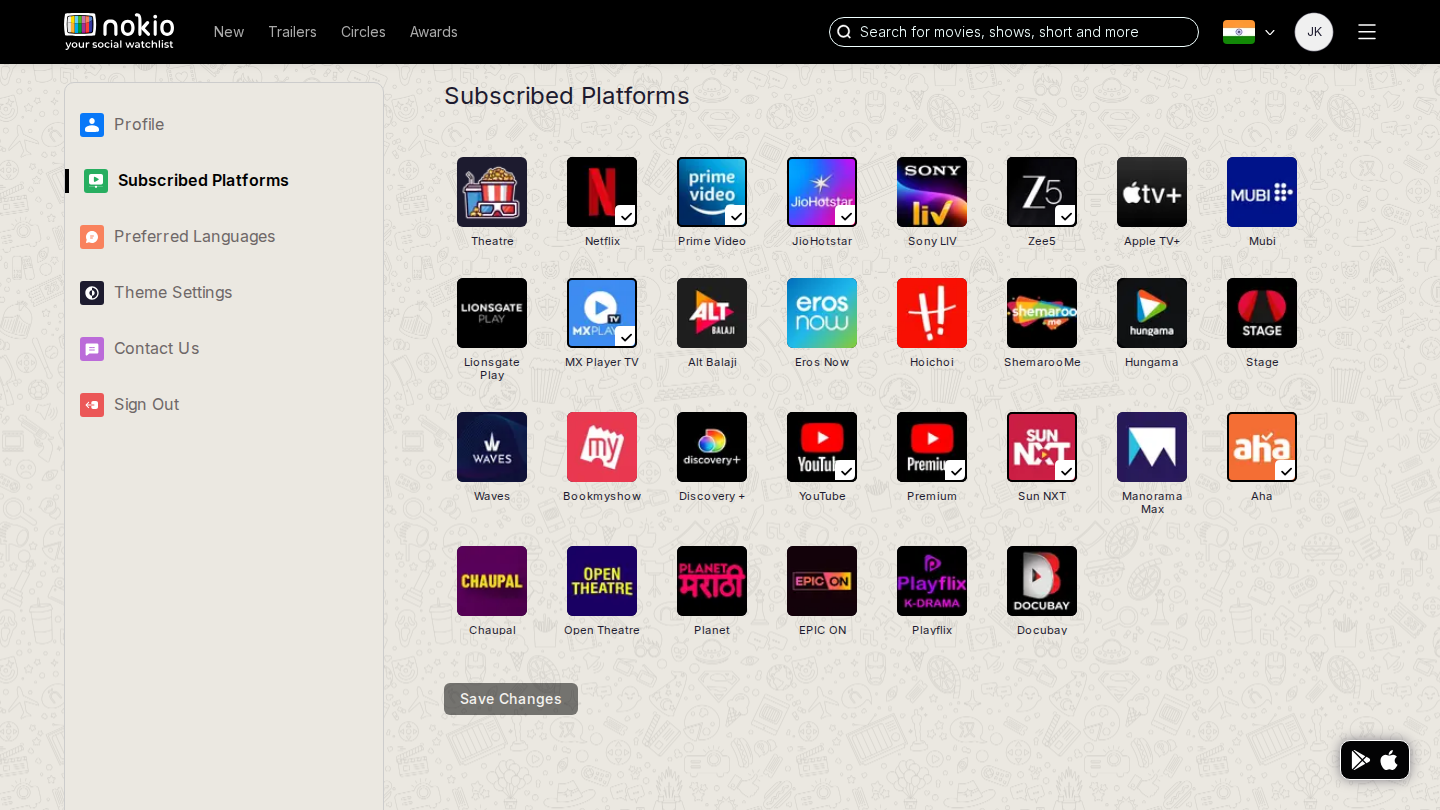Select the Bookmyshow platform icon
The image size is (1440, 810).
602,447
